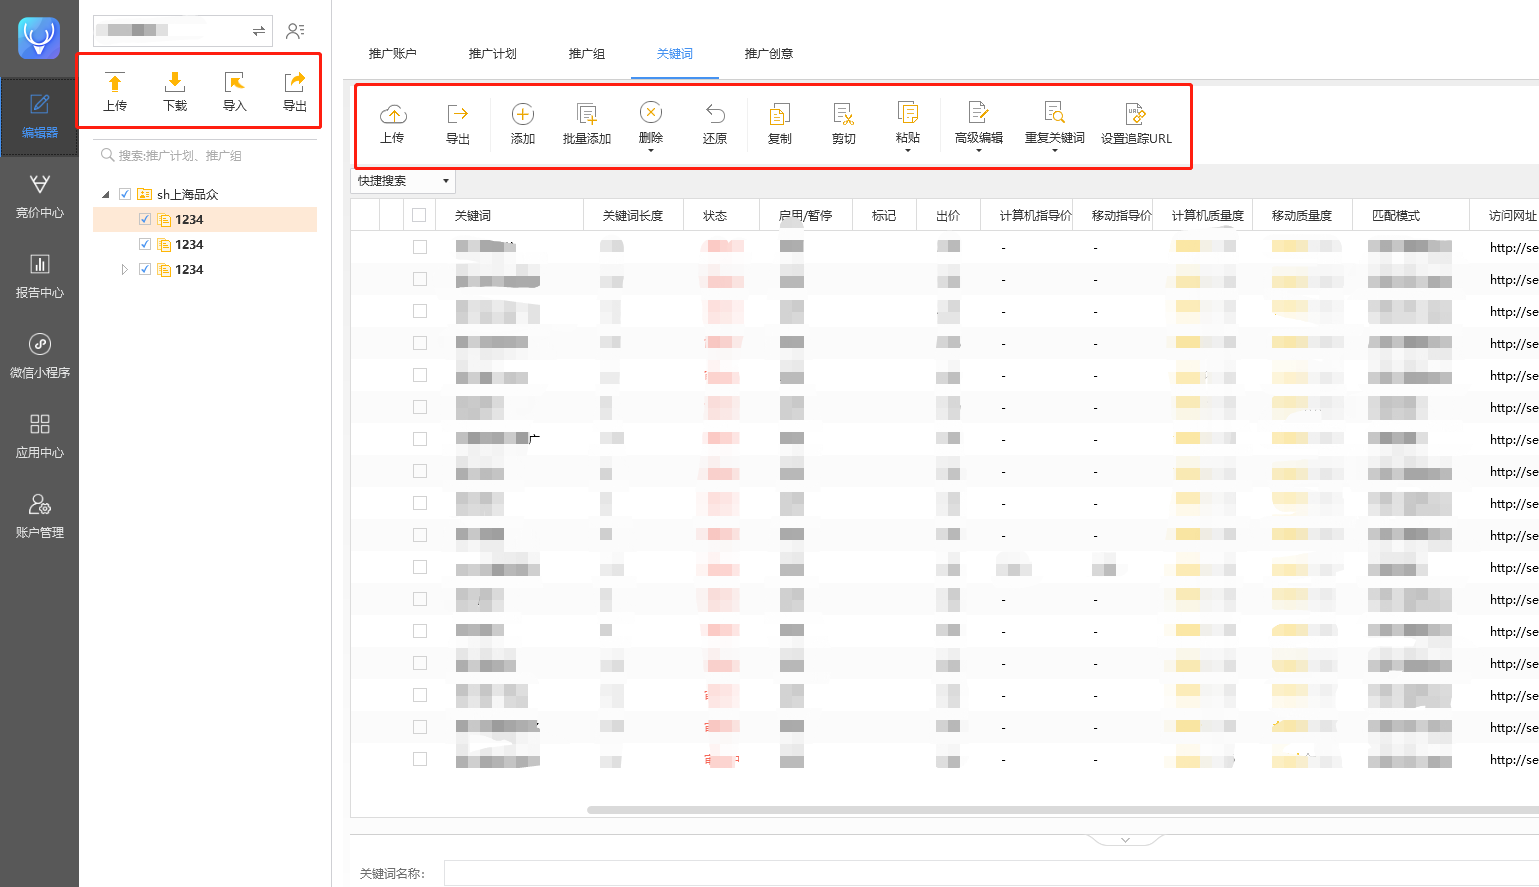Click the user list icon

click(295, 31)
